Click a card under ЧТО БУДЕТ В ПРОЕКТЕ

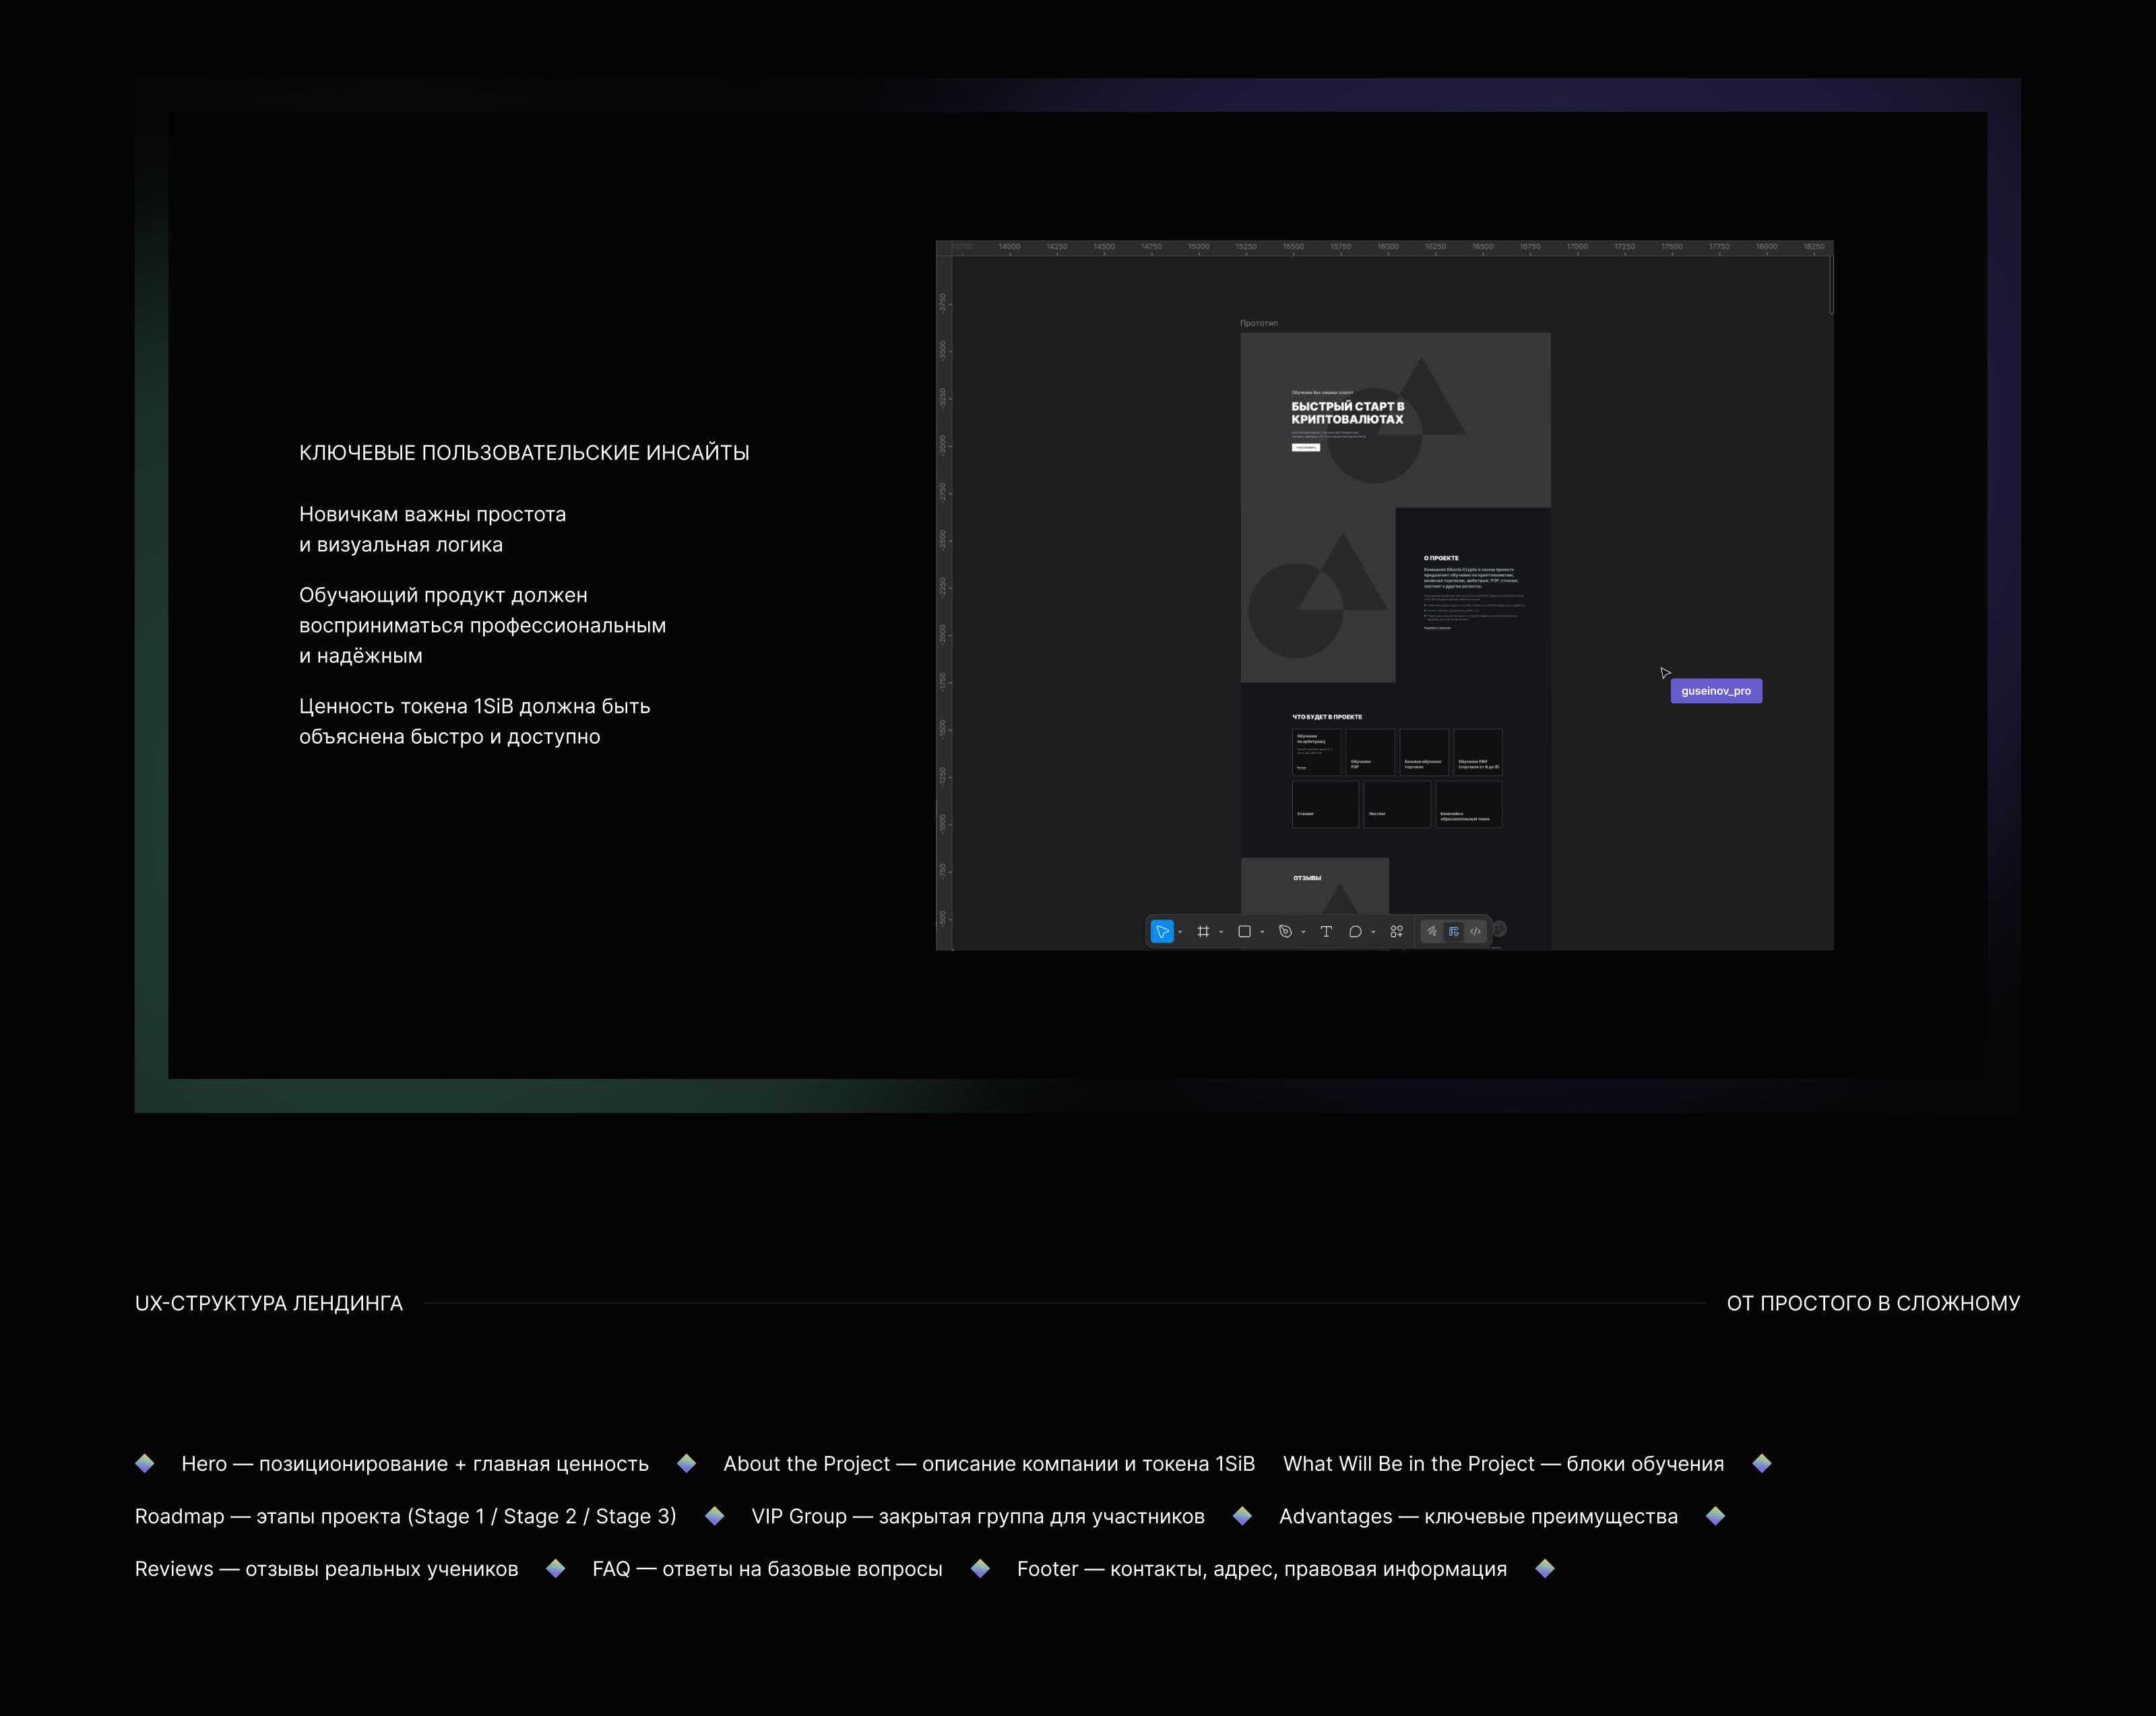tap(1318, 752)
